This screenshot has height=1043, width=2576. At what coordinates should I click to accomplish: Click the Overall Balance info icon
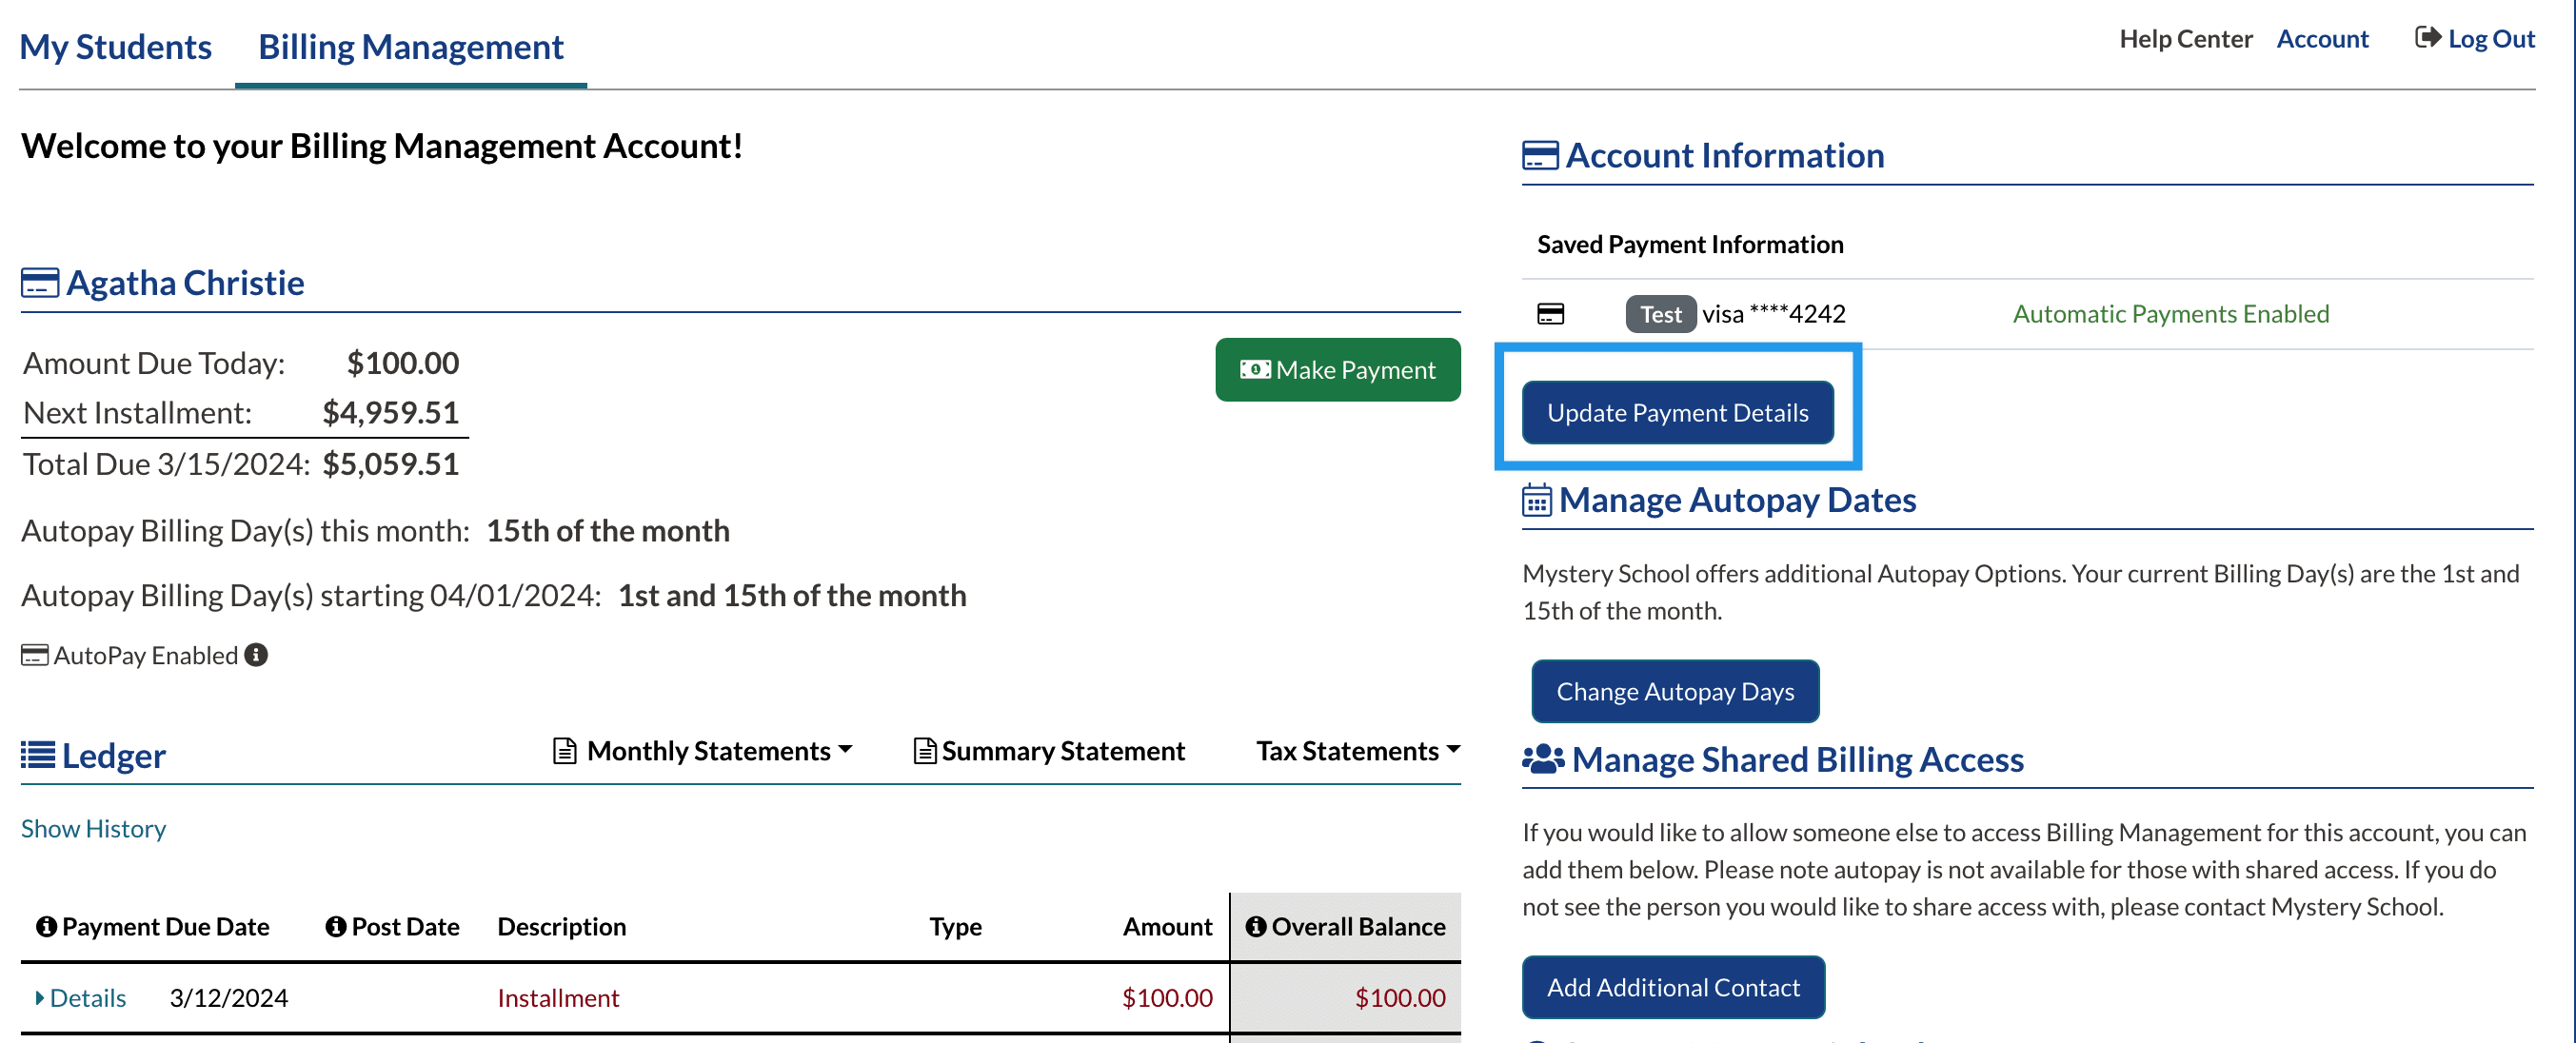(x=1256, y=926)
